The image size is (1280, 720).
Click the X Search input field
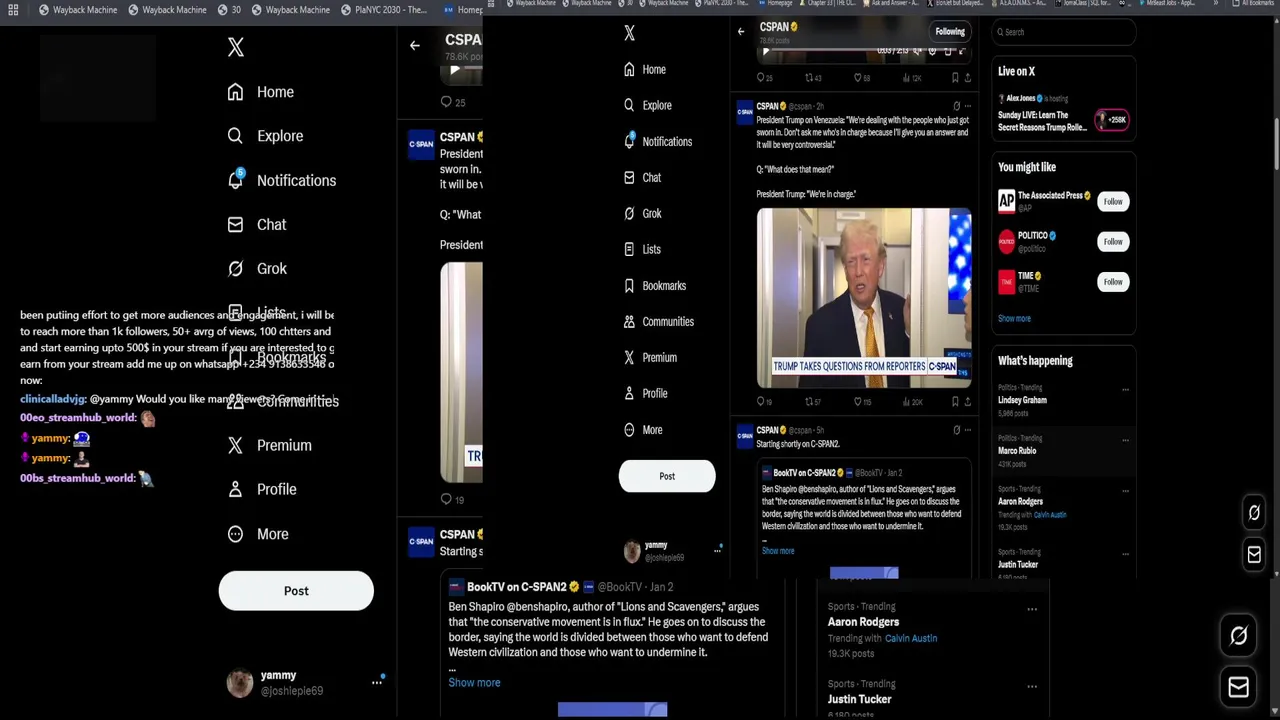(x=1064, y=32)
